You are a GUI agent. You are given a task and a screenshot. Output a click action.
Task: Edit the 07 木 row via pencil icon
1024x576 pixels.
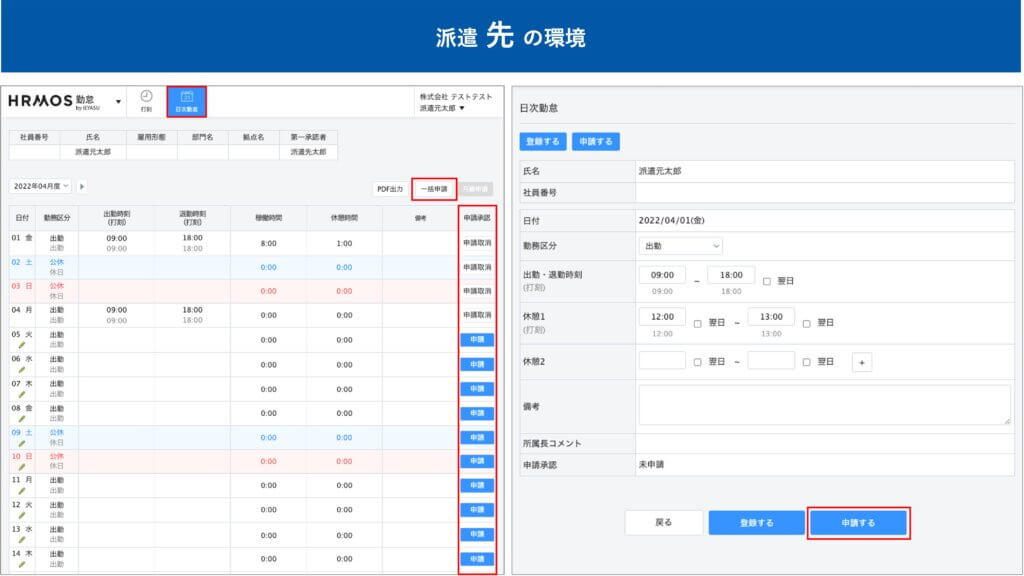tap(22, 394)
